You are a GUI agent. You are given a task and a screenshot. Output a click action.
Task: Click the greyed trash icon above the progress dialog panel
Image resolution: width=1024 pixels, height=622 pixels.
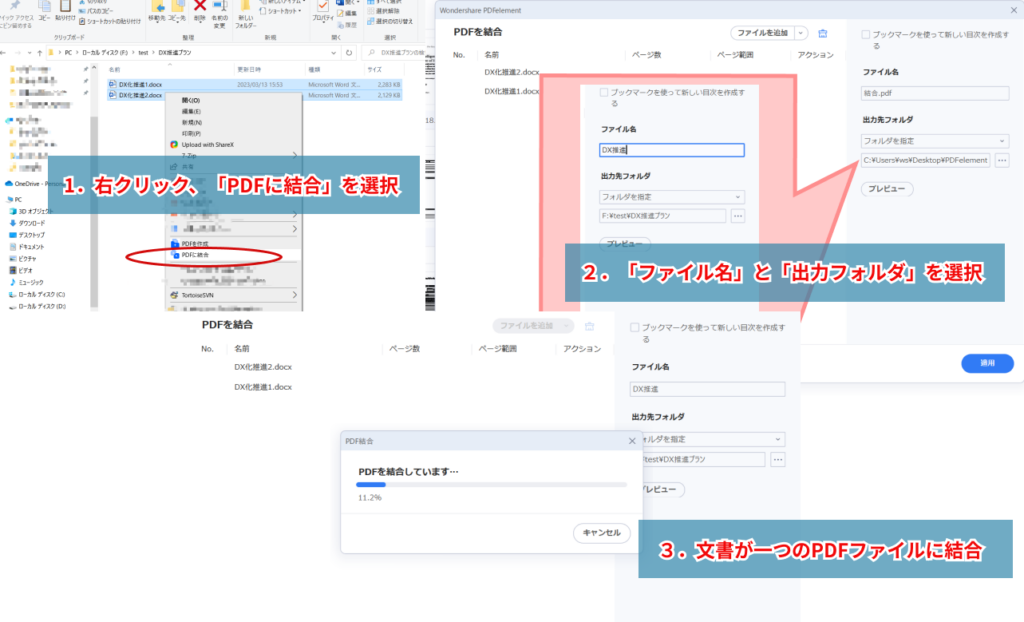[590, 325]
